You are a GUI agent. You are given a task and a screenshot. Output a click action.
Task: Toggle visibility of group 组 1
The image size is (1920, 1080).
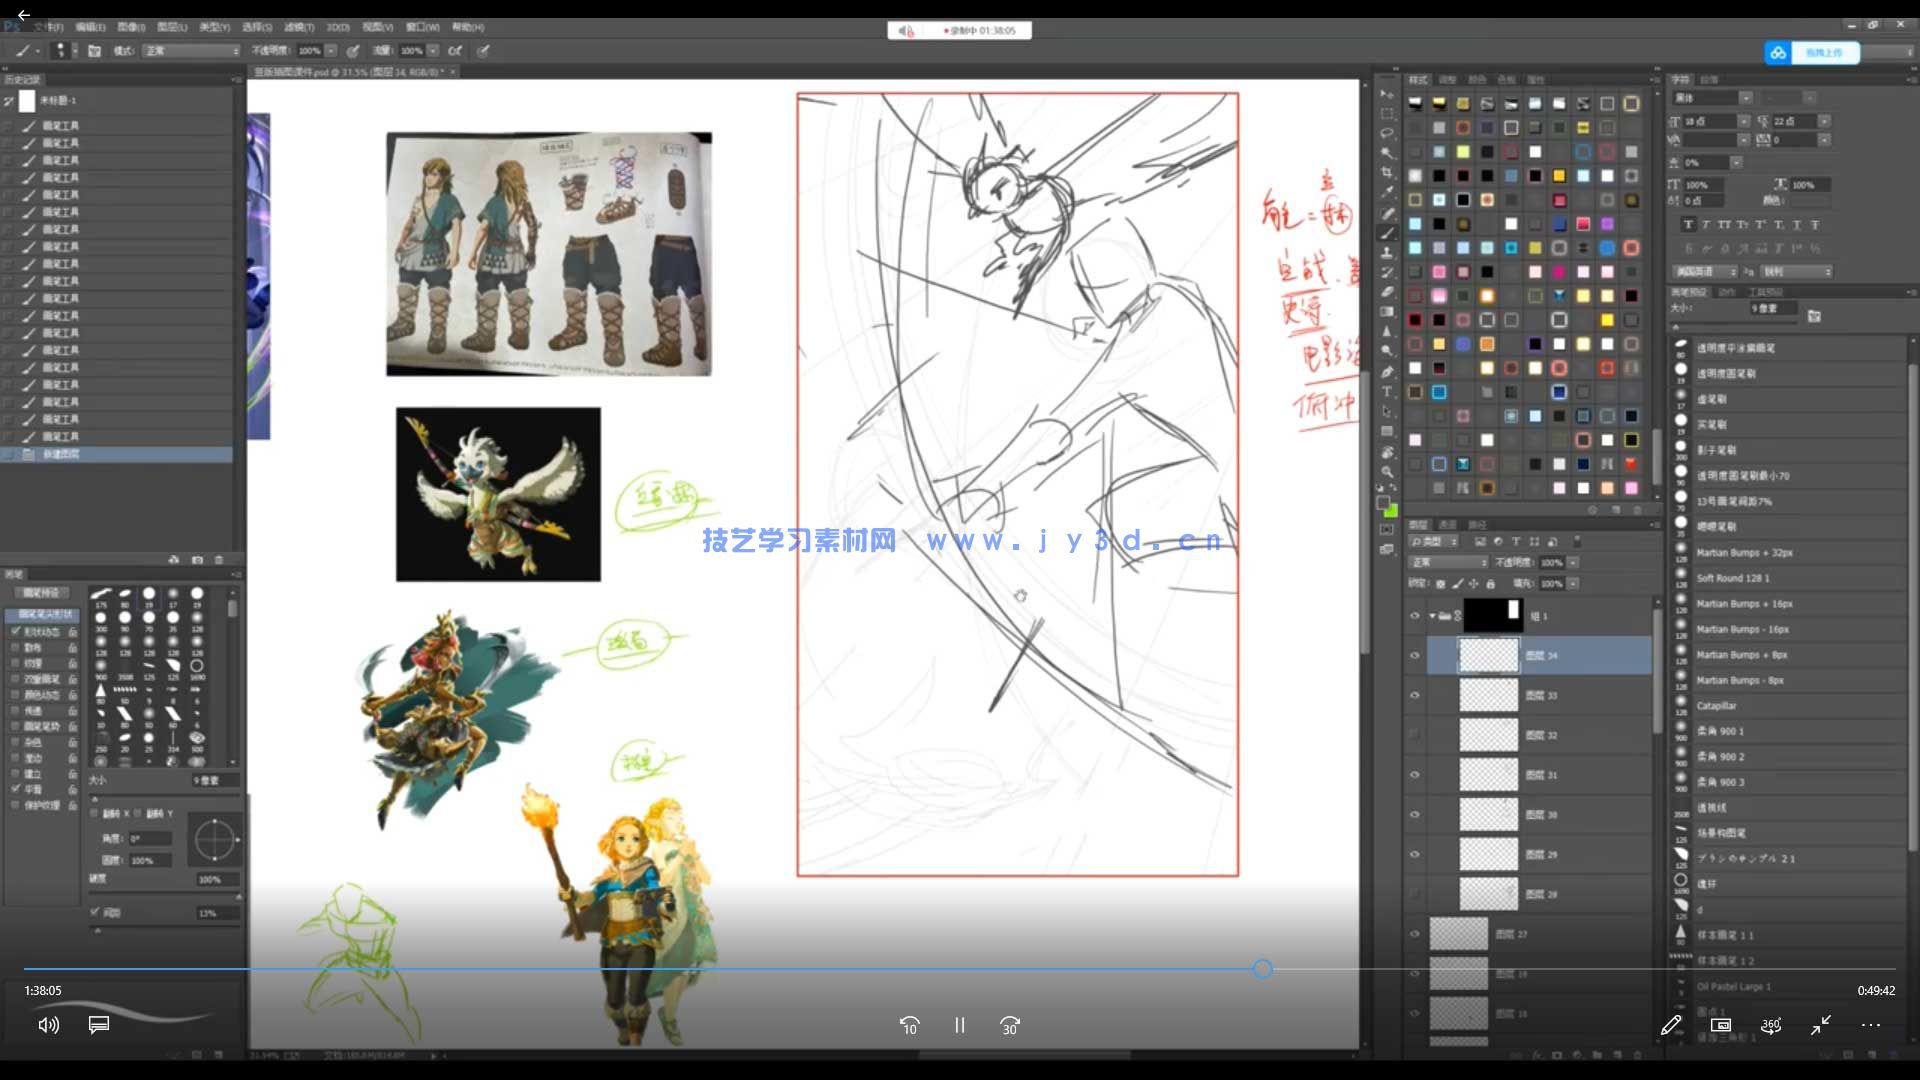click(1414, 616)
